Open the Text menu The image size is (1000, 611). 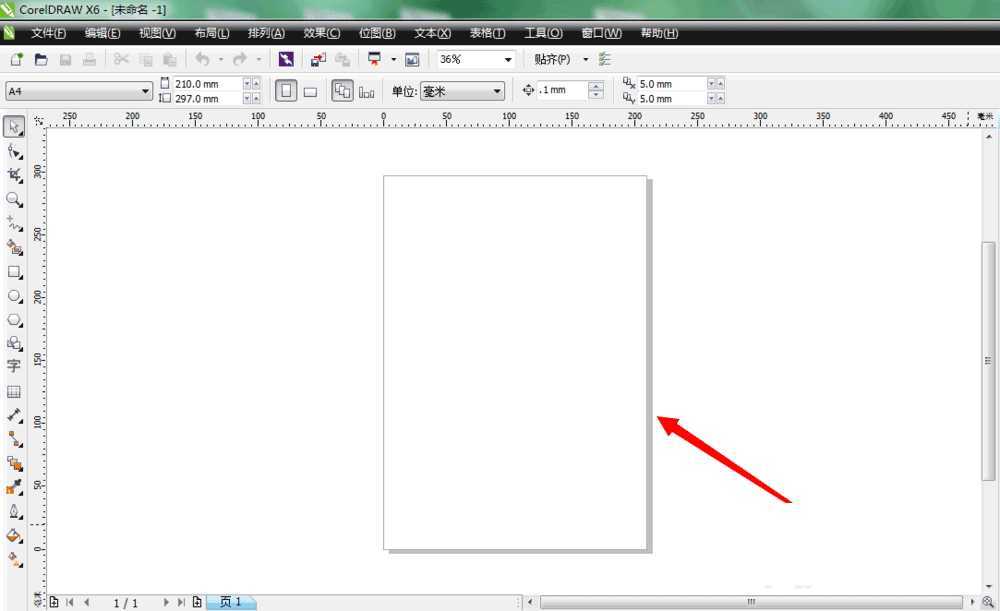[432, 33]
